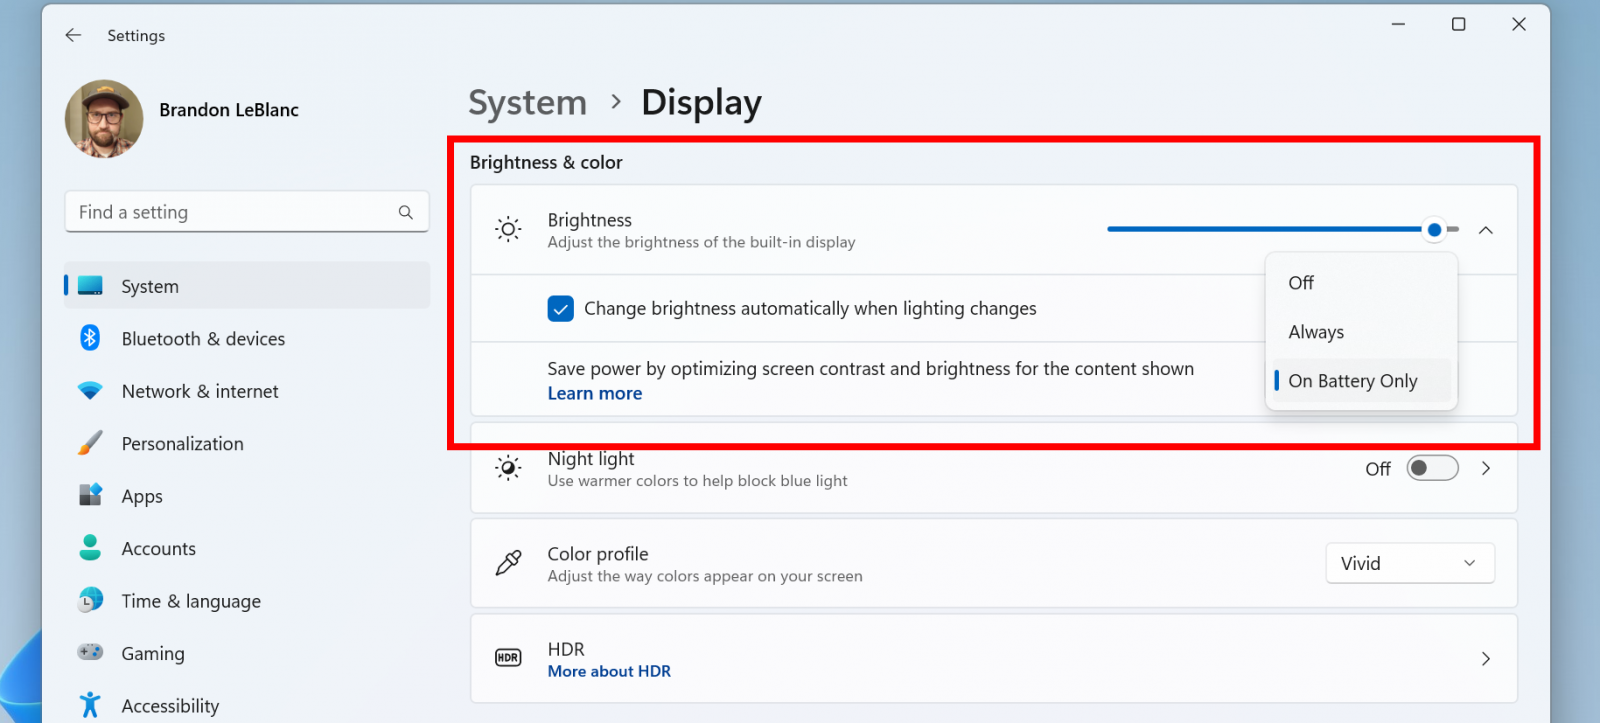
Task: Expand HDR settings with chevron
Action: pyautogui.click(x=1486, y=658)
